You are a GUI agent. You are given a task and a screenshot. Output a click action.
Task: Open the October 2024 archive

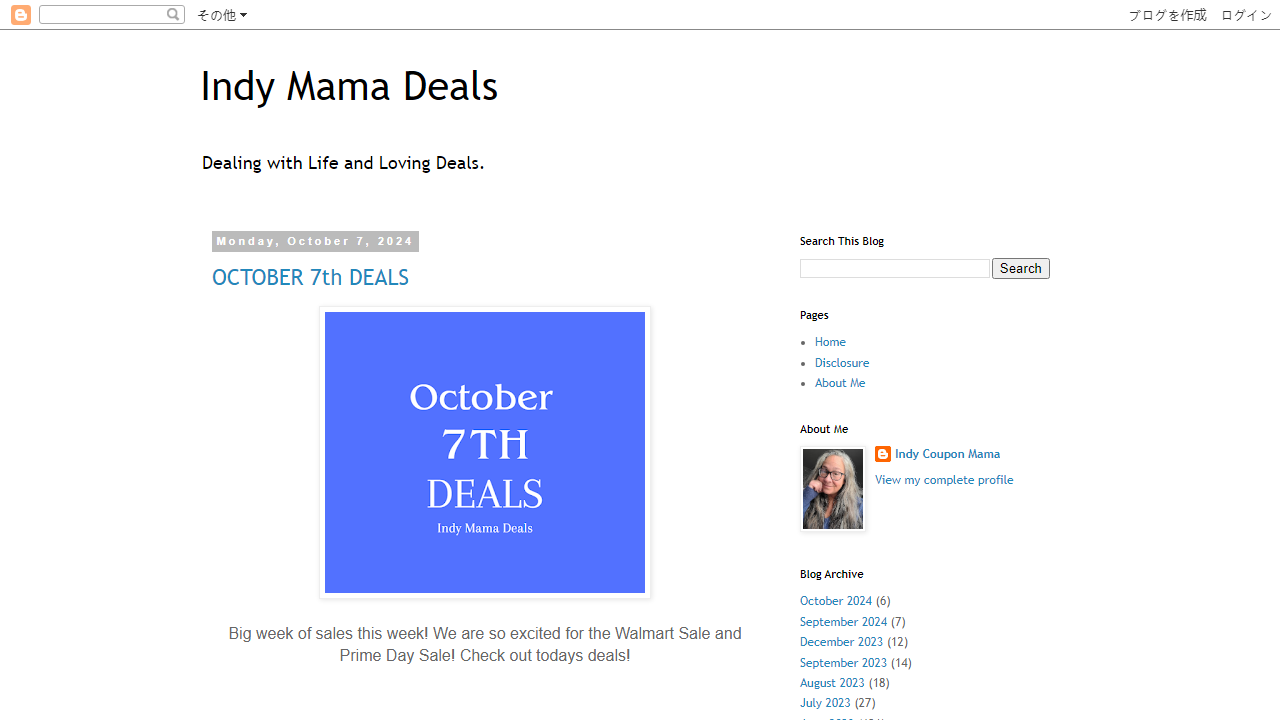[836, 601]
